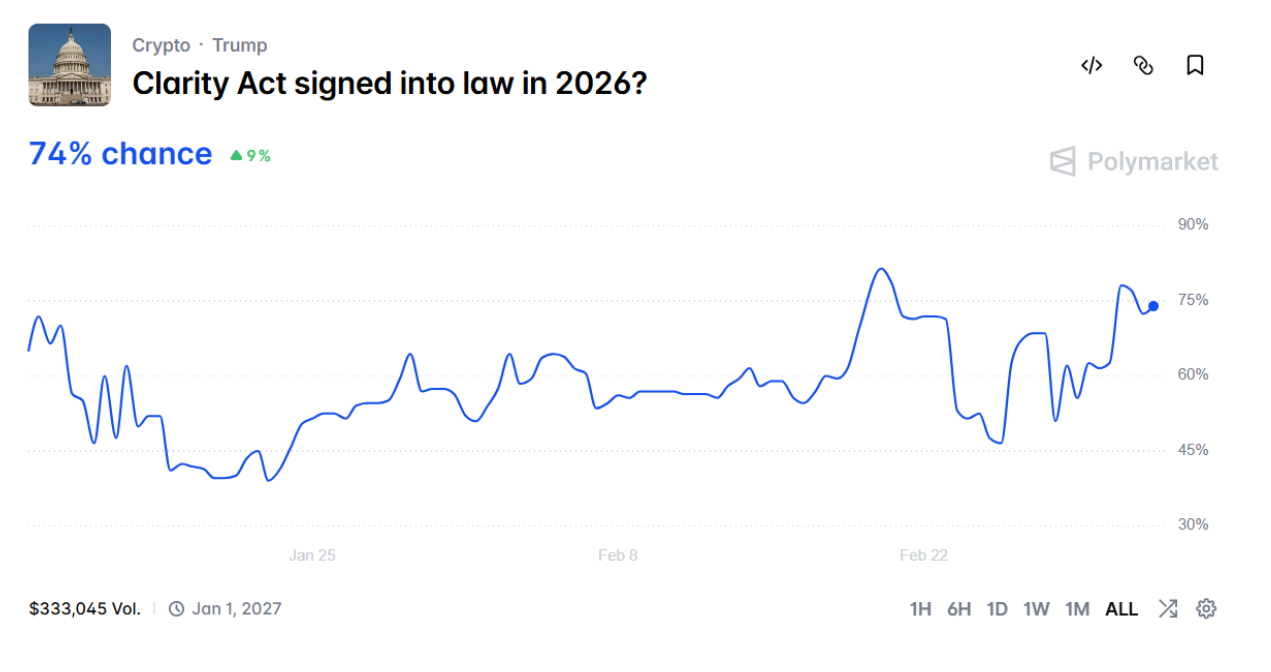Open the Trump category link
1271x672 pixels.
click(240, 45)
